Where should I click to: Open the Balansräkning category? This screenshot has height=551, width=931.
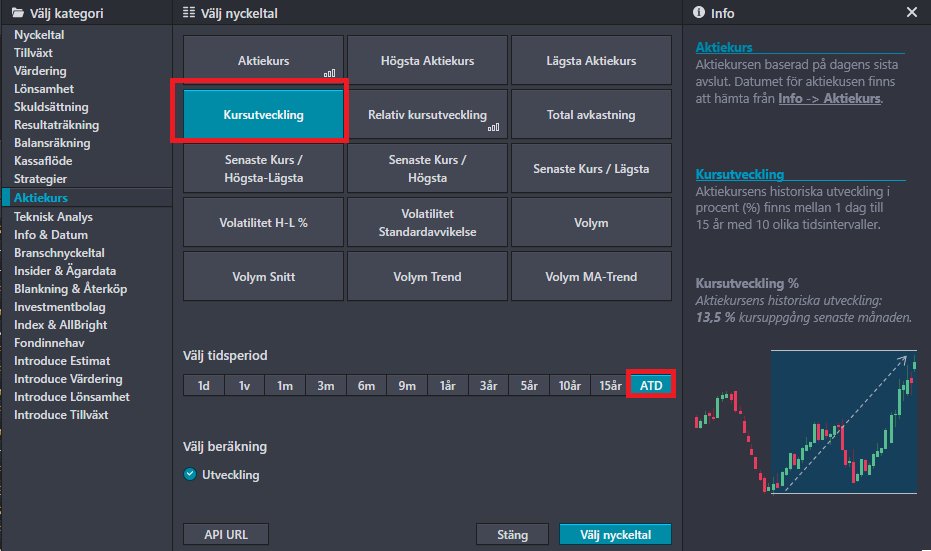tap(52, 142)
